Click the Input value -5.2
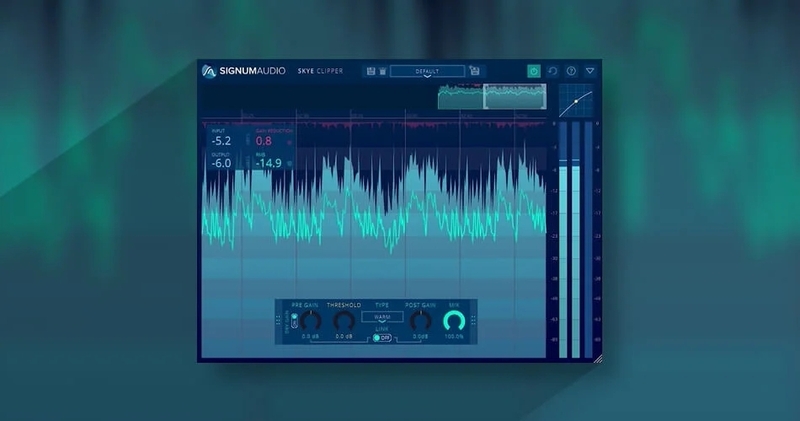The width and height of the screenshot is (800, 421). pyautogui.click(x=221, y=141)
